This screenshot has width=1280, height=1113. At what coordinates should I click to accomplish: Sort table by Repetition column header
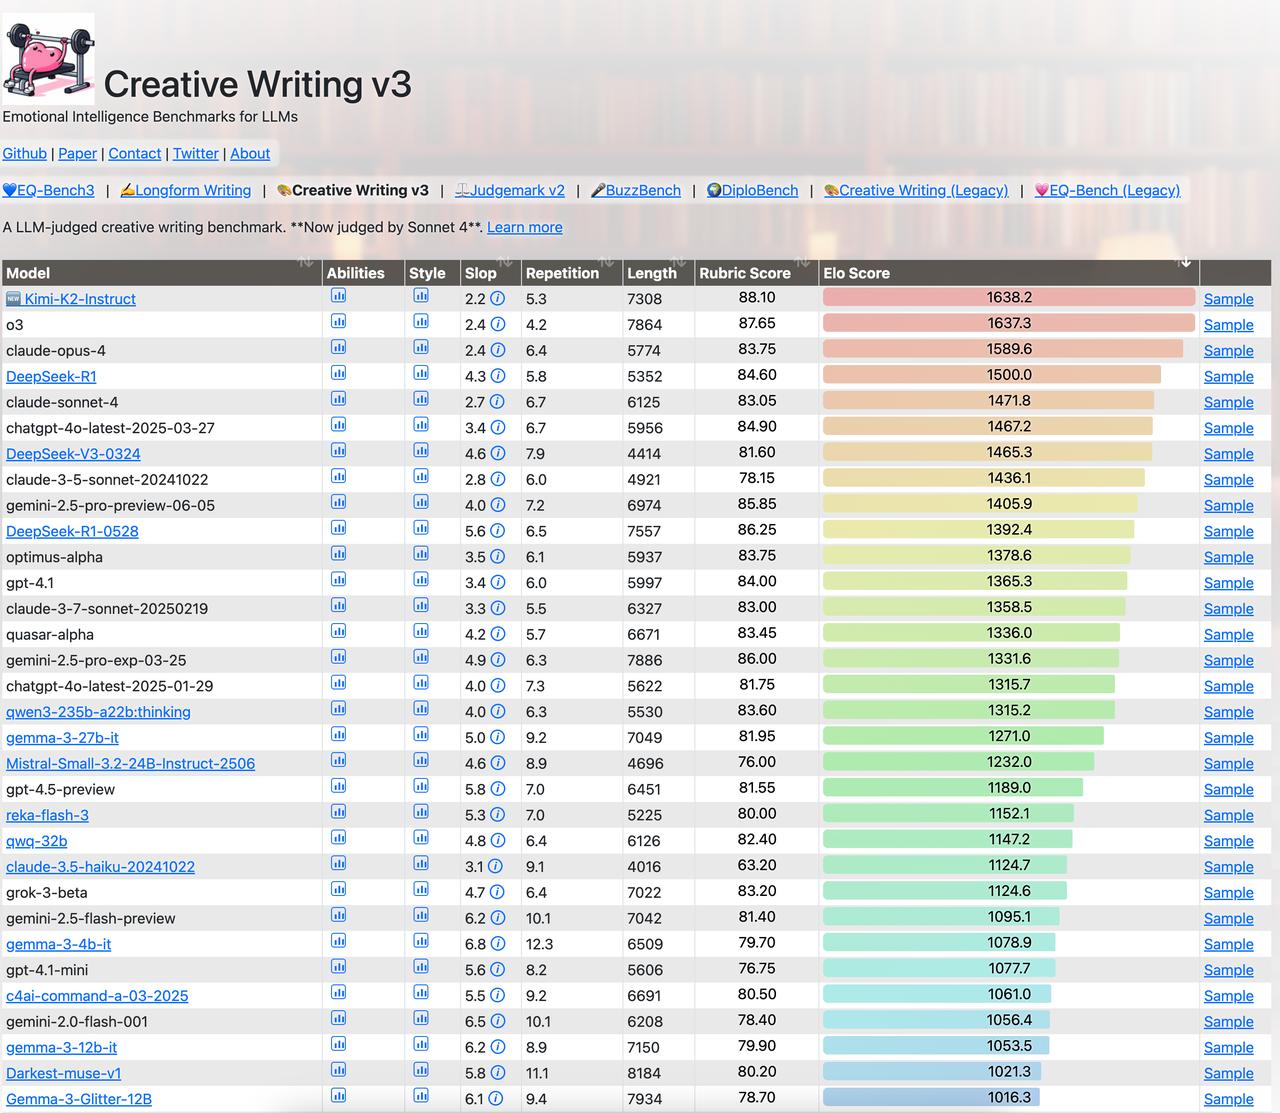pos(572,272)
